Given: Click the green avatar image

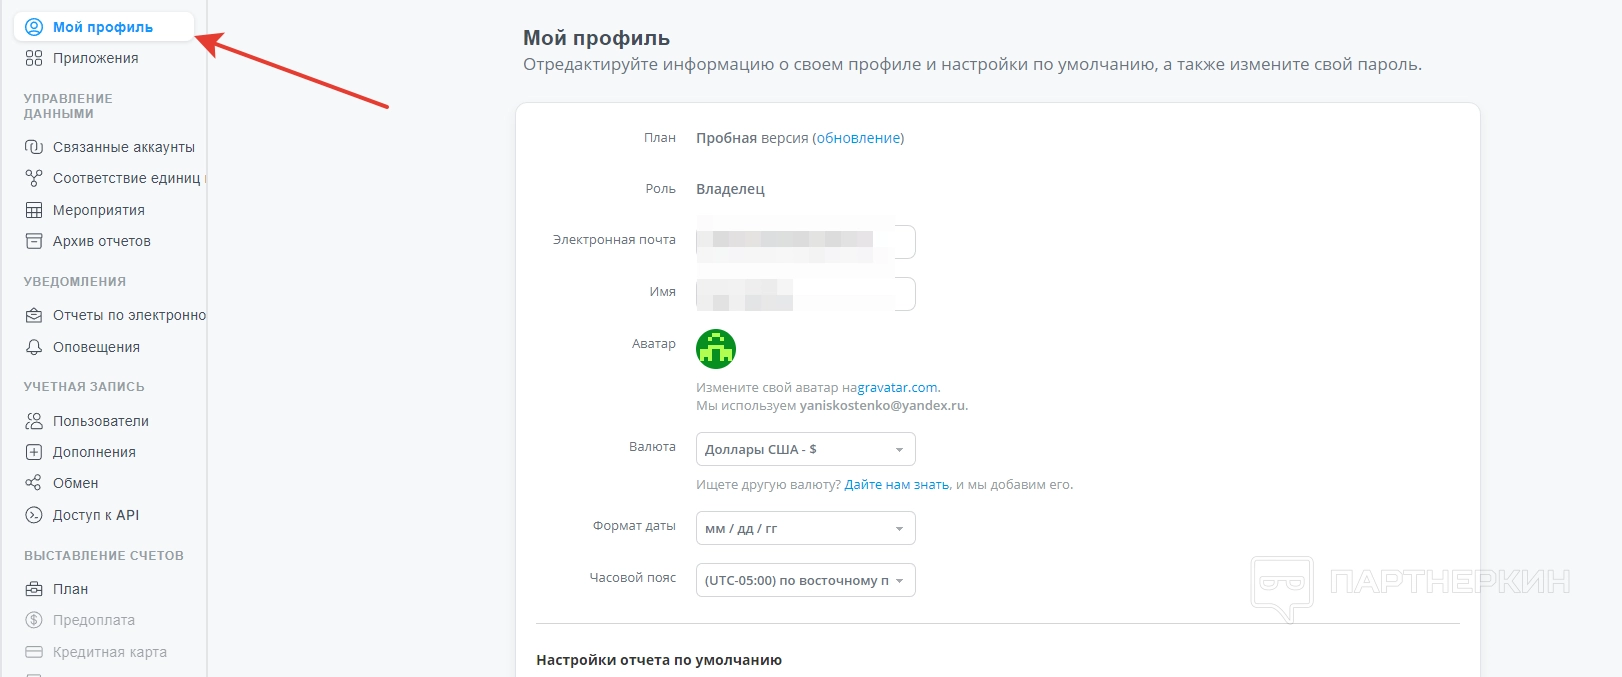Looking at the screenshot, I should [716, 349].
